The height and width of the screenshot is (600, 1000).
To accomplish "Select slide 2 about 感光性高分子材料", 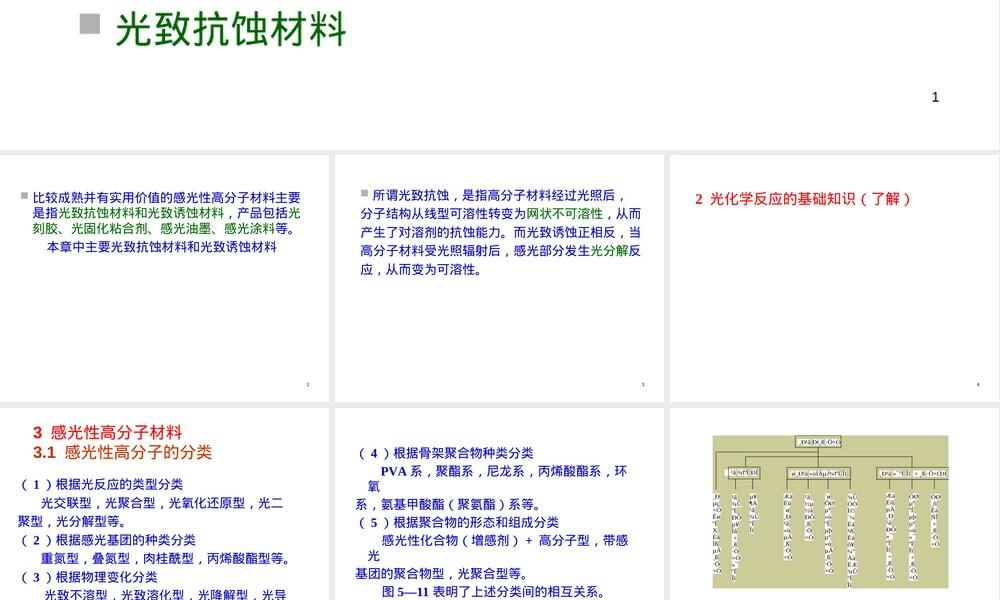I will coord(165,278).
